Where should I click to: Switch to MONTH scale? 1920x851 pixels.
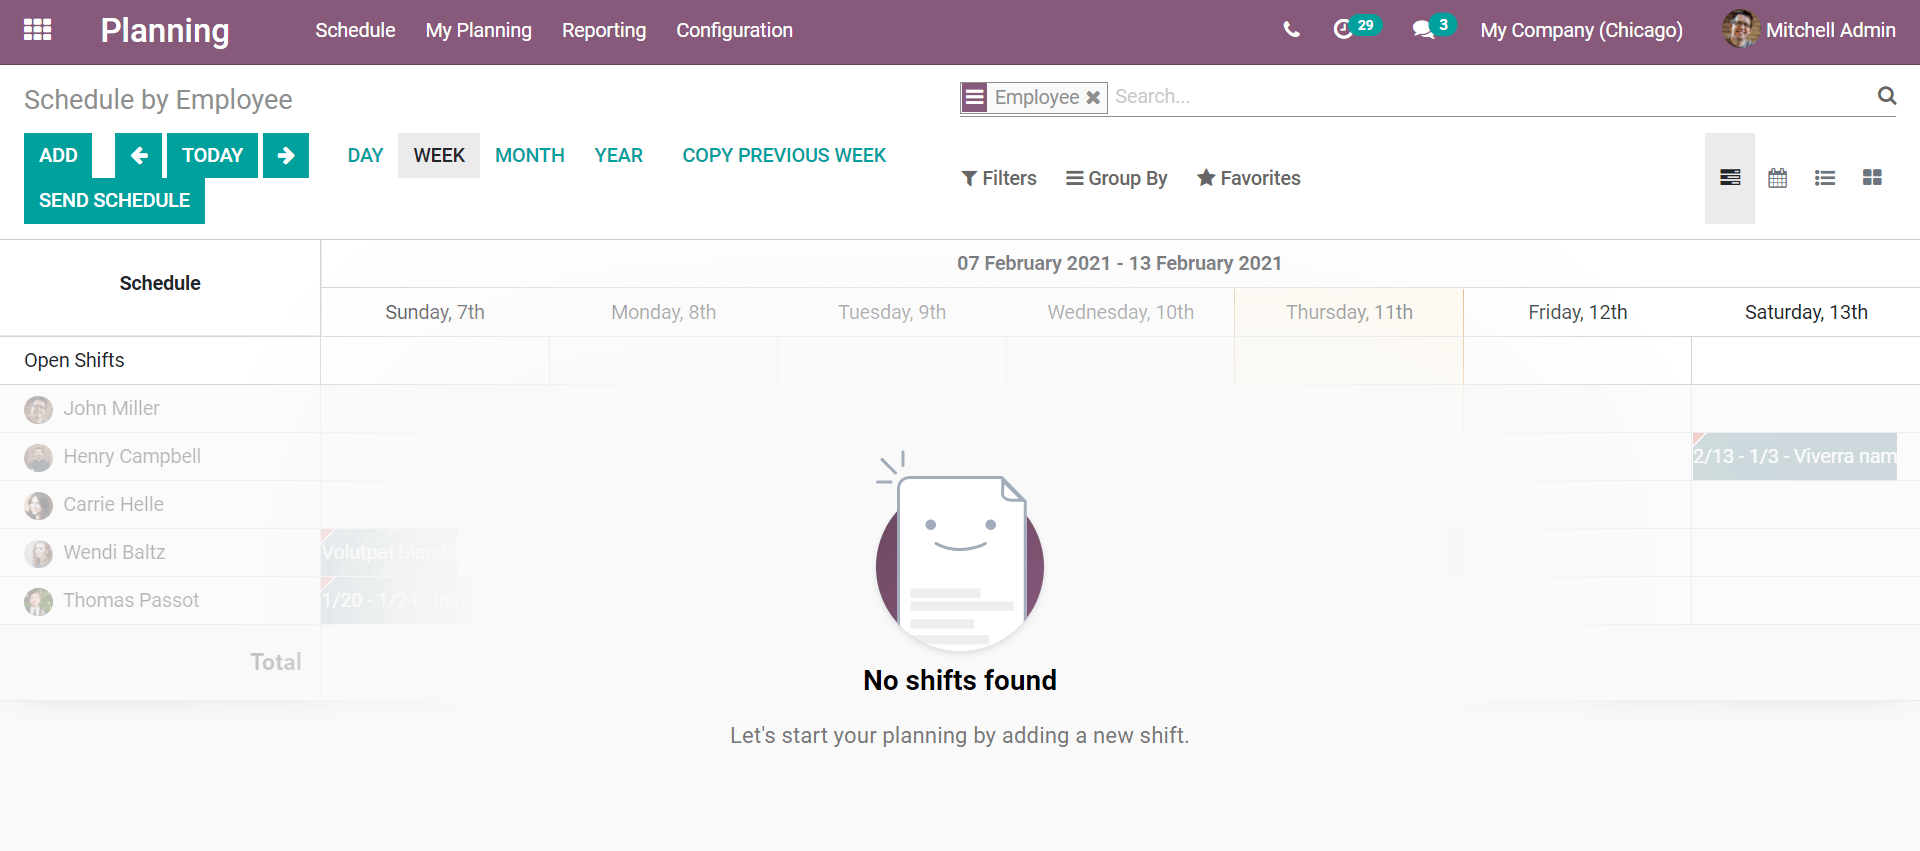coord(530,155)
